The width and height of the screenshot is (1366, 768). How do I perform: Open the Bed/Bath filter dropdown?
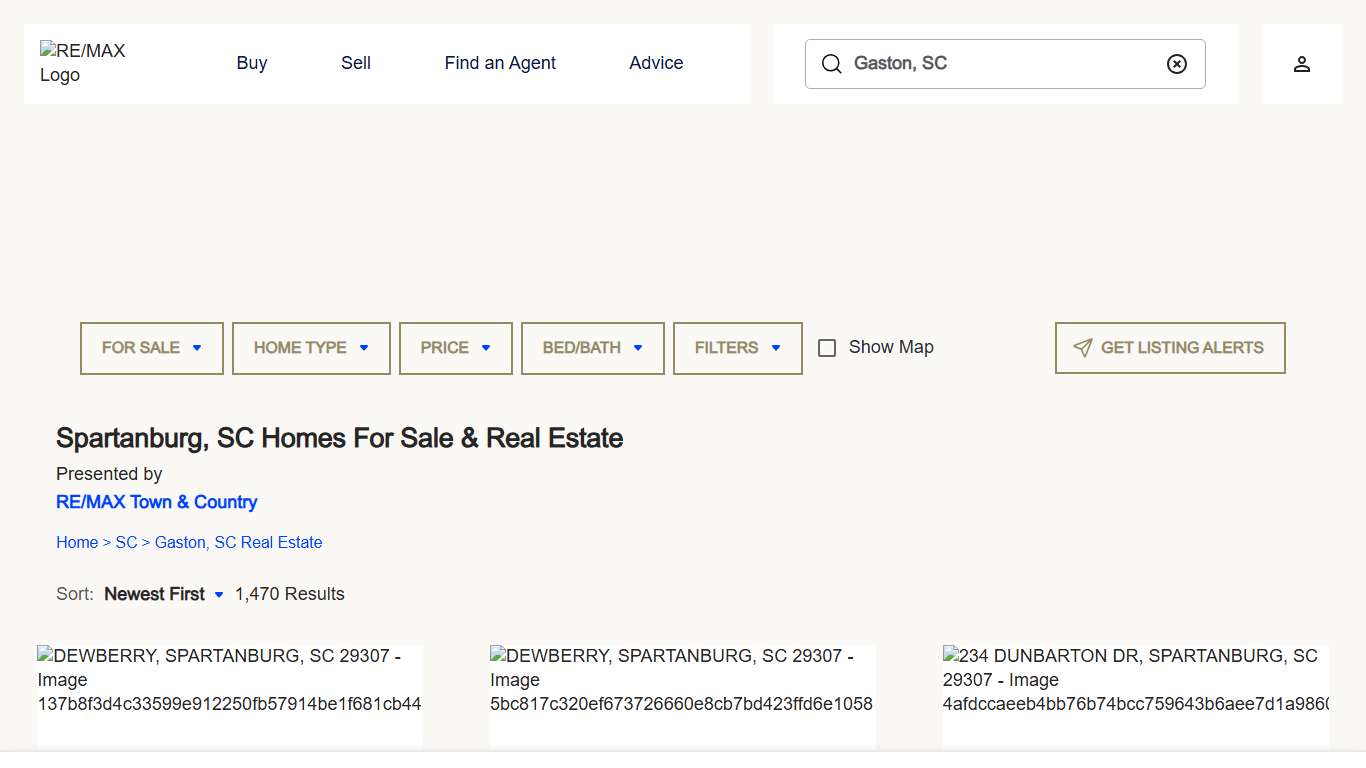[x=593, y=348]
